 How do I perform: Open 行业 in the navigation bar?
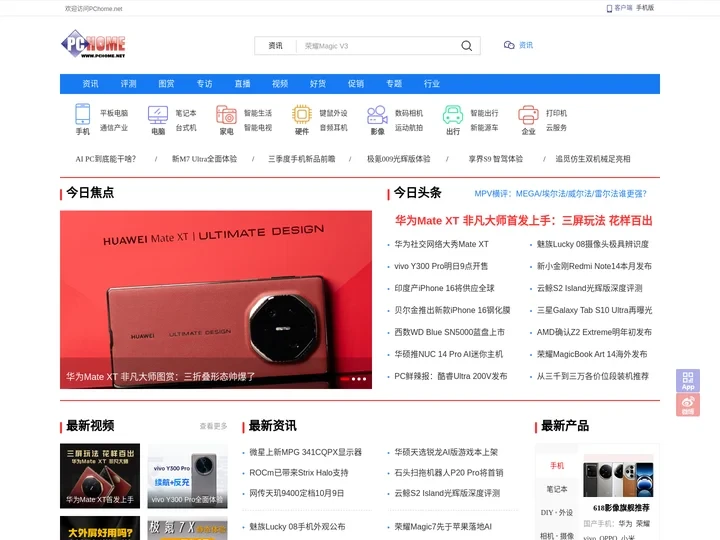pyautogui.click(x=432, y=84)
